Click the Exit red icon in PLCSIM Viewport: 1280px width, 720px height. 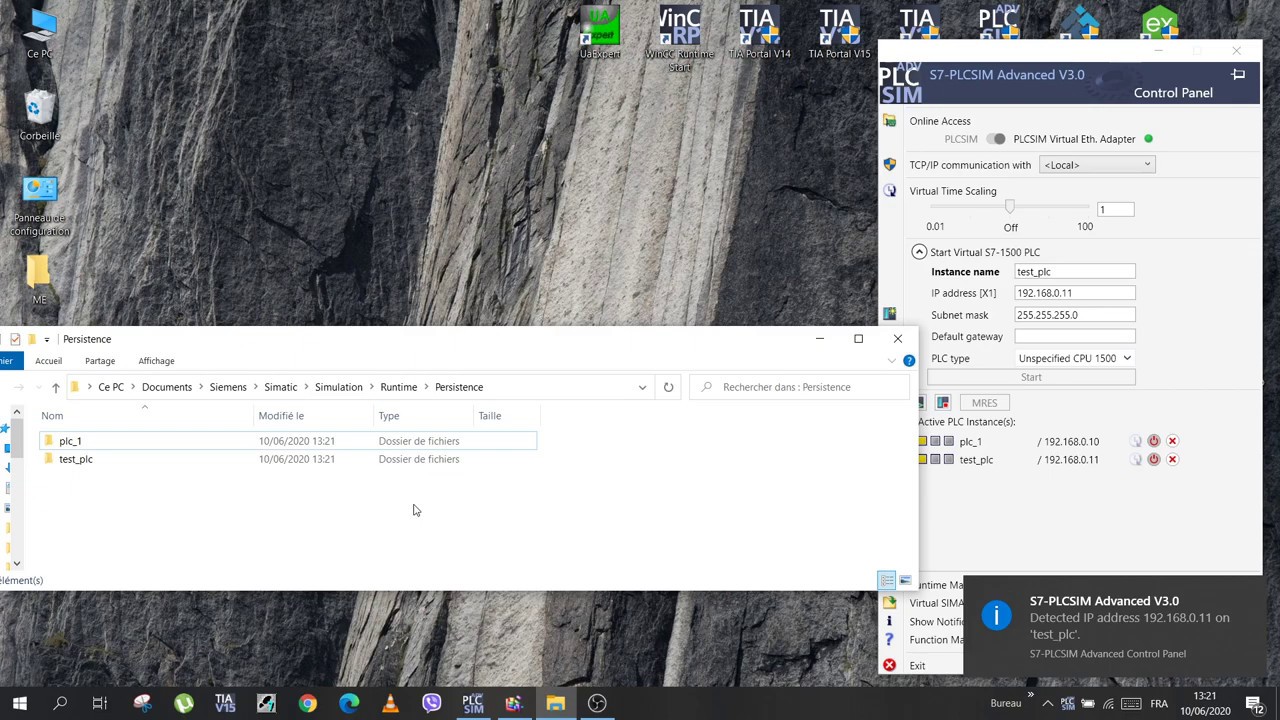889,665
